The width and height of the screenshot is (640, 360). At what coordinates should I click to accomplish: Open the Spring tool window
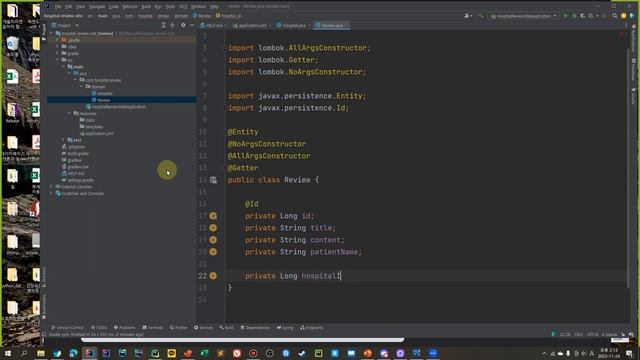pyautogui.click(x=285, y=328)
